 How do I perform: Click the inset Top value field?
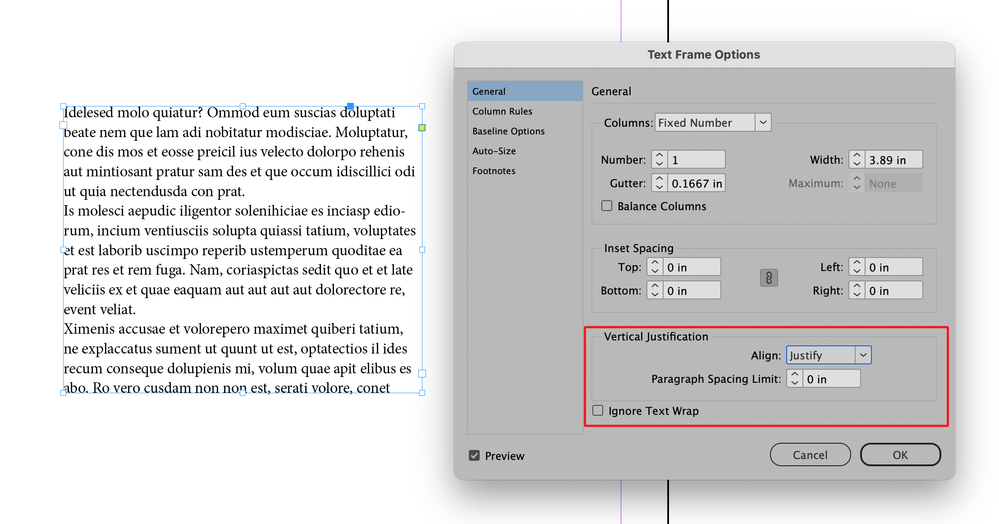(x=692, y=266)
